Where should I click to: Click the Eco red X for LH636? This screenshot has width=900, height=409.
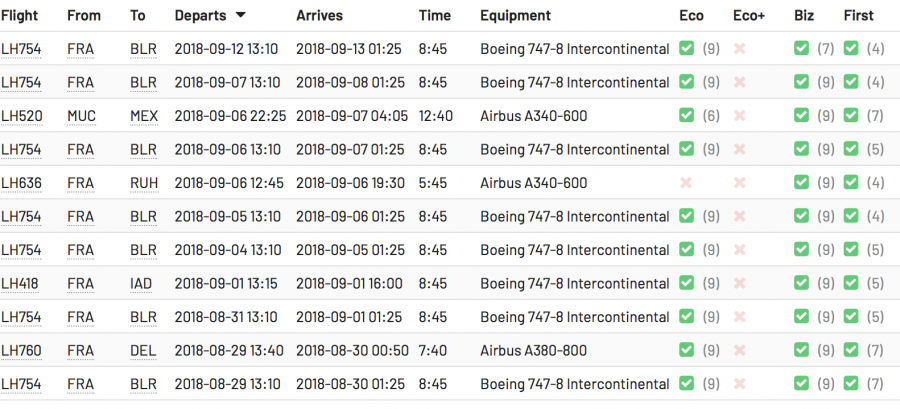pos(686,183)
